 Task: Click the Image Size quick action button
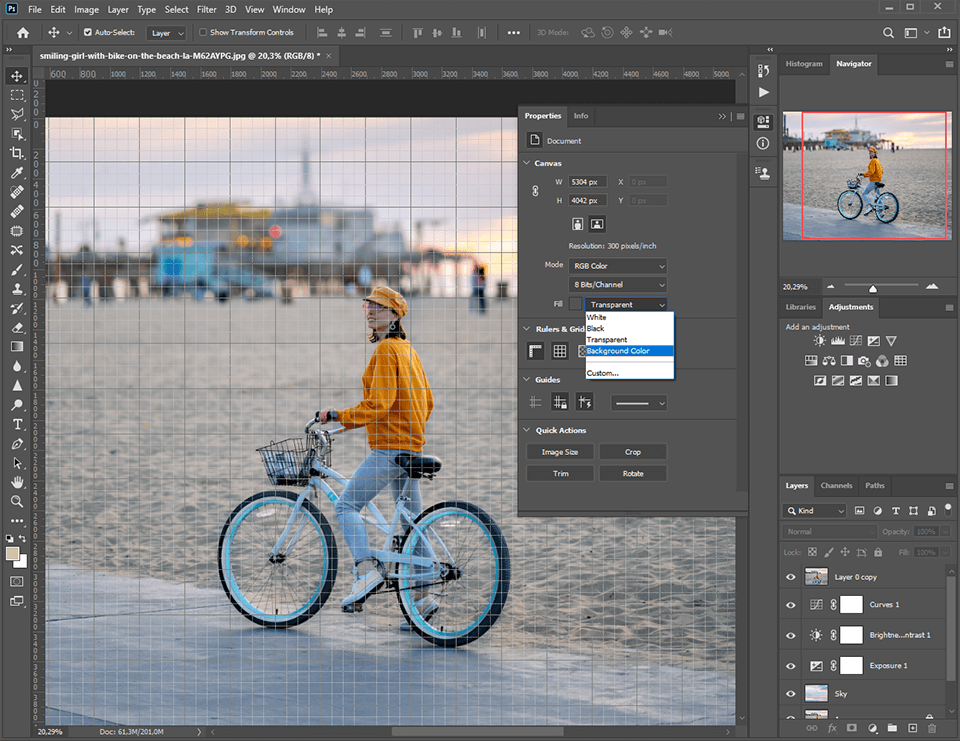point(559,451)
